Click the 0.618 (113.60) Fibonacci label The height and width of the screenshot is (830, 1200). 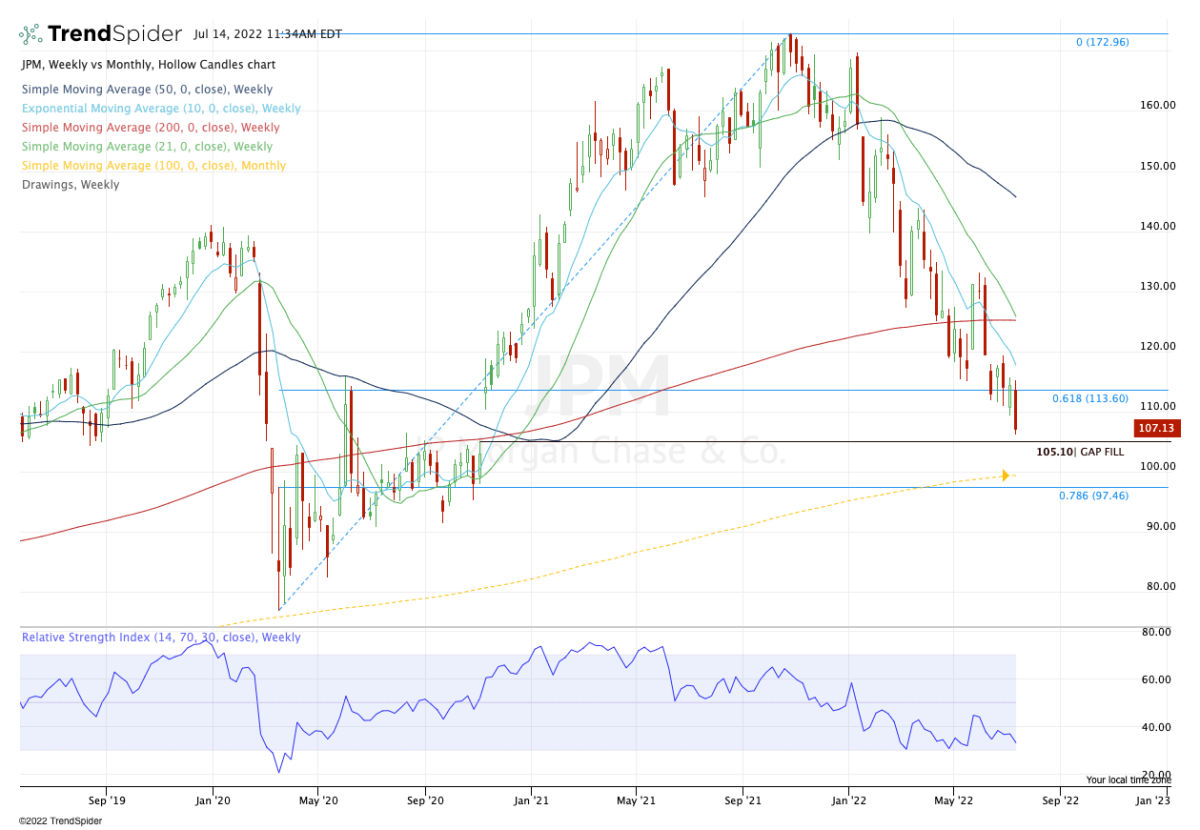click(x=1090, y=399)
